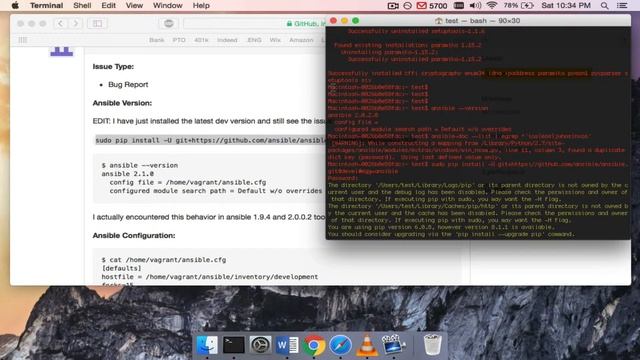Click the 'cat /home/vagrant/ansible.cfg' line
Viewport: 640px width, 360px height.
click(x=164, y=260)
